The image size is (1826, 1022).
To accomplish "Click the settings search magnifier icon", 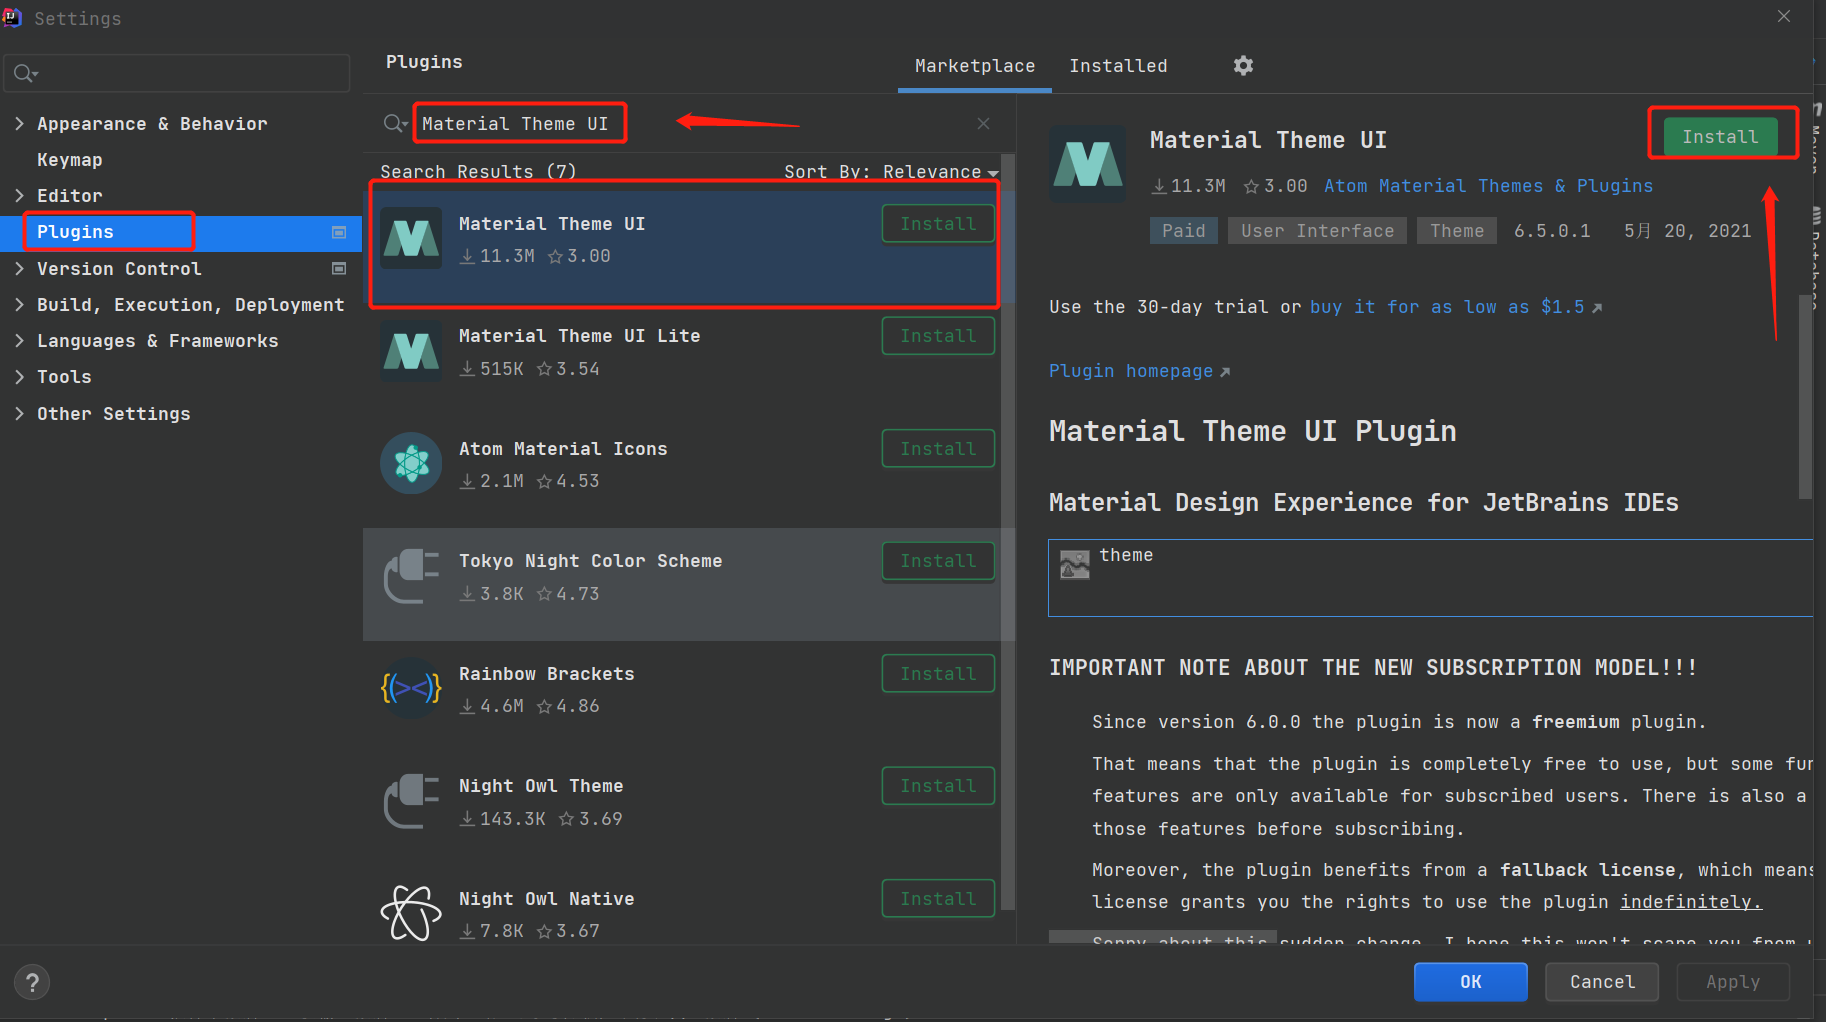I will pos(25,74).
